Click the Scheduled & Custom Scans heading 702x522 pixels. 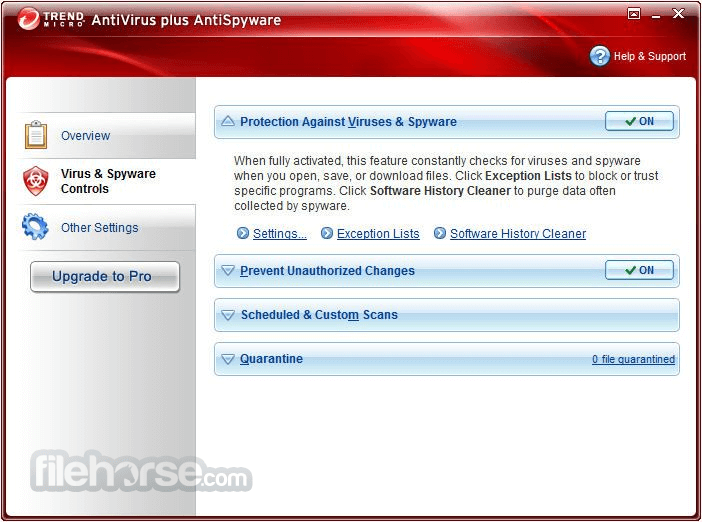(319, 315)
